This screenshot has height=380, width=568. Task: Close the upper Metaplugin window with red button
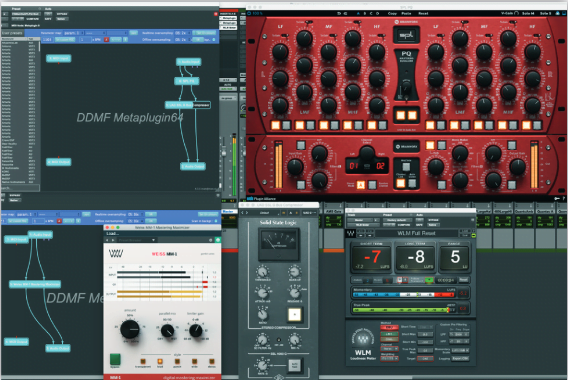point(215,14)
